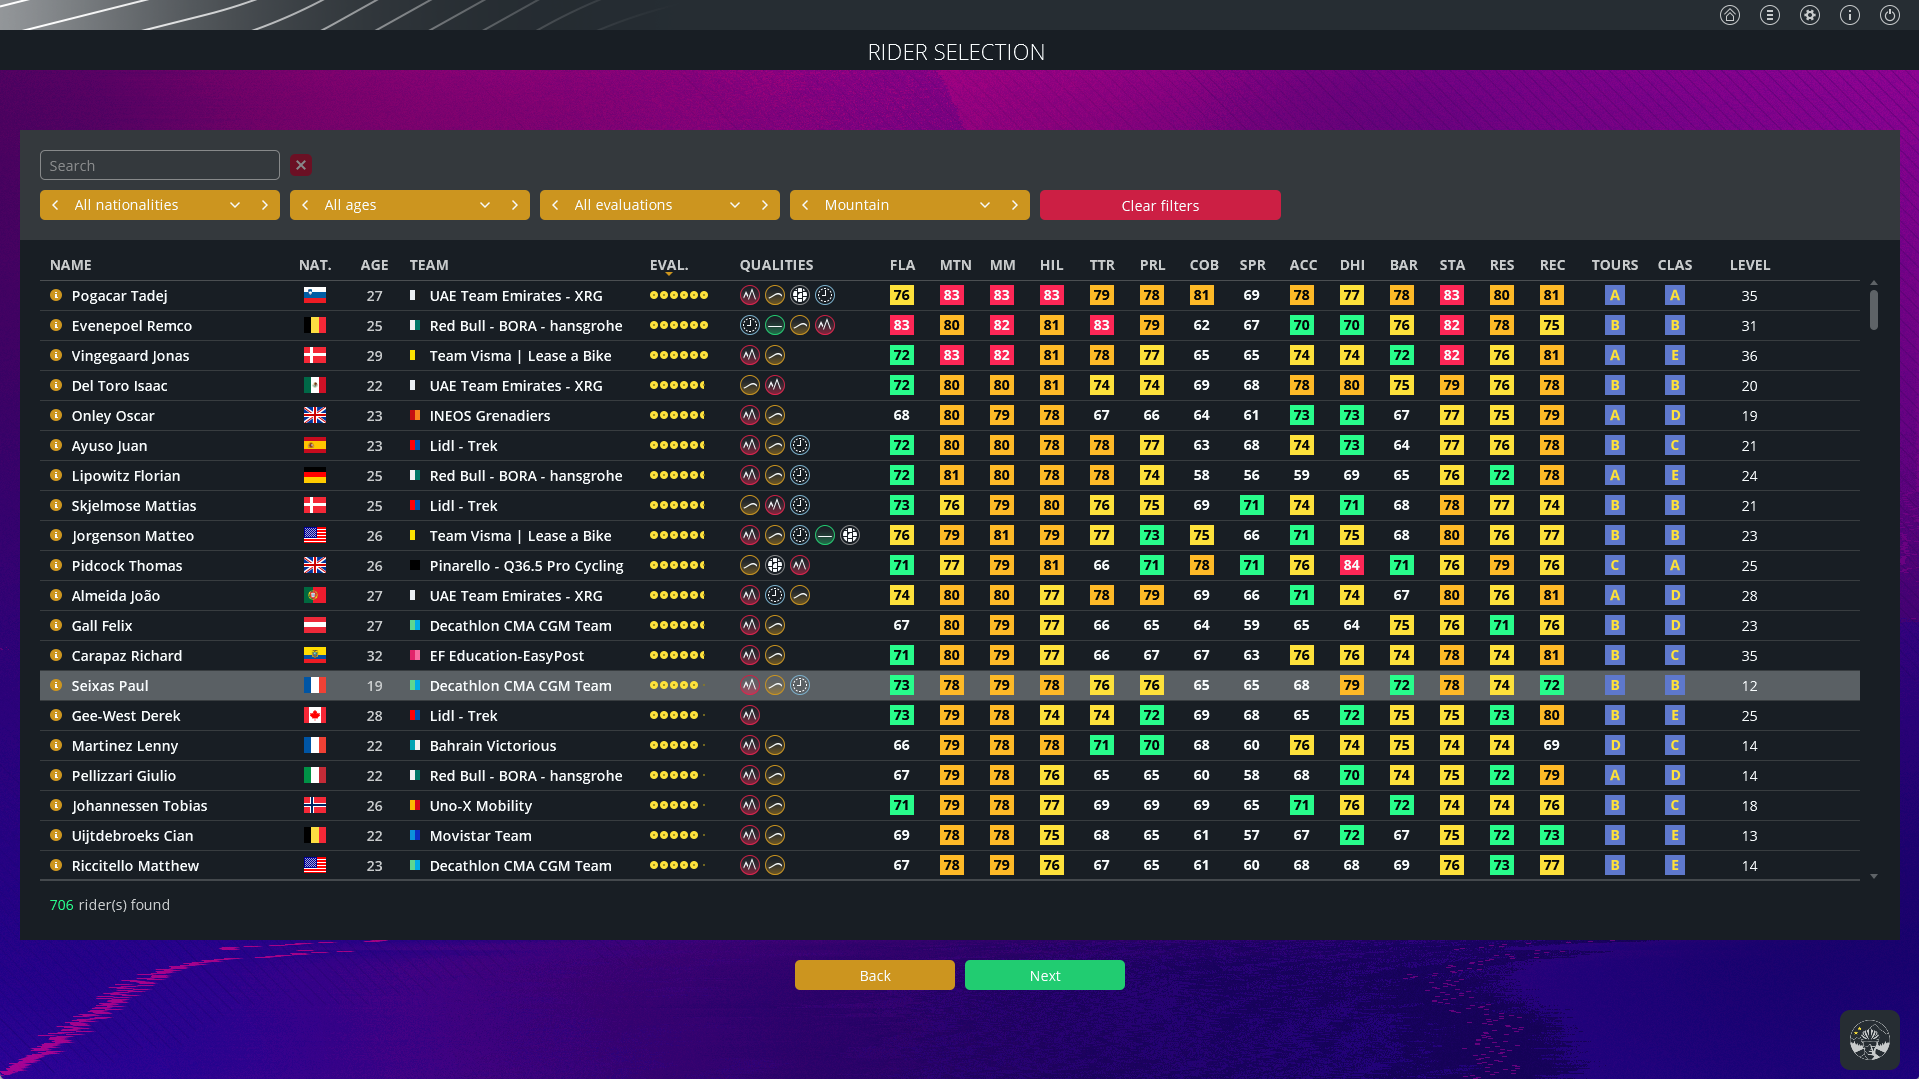
Task: Open the Mountain specialty dropdown
Action: point(910,205)
